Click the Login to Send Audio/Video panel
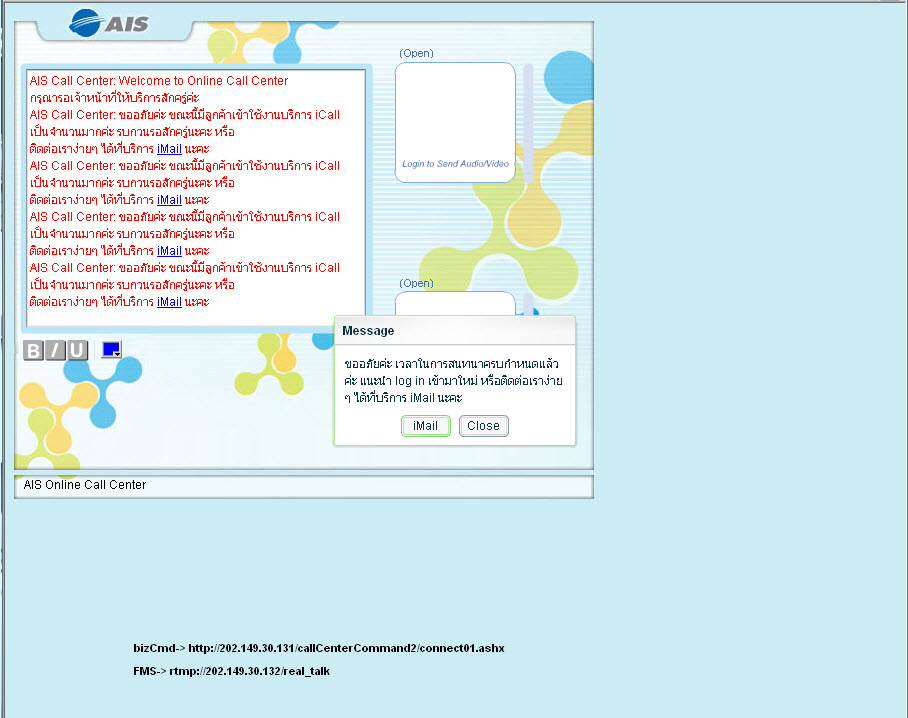908x718 pixels. 455,123
